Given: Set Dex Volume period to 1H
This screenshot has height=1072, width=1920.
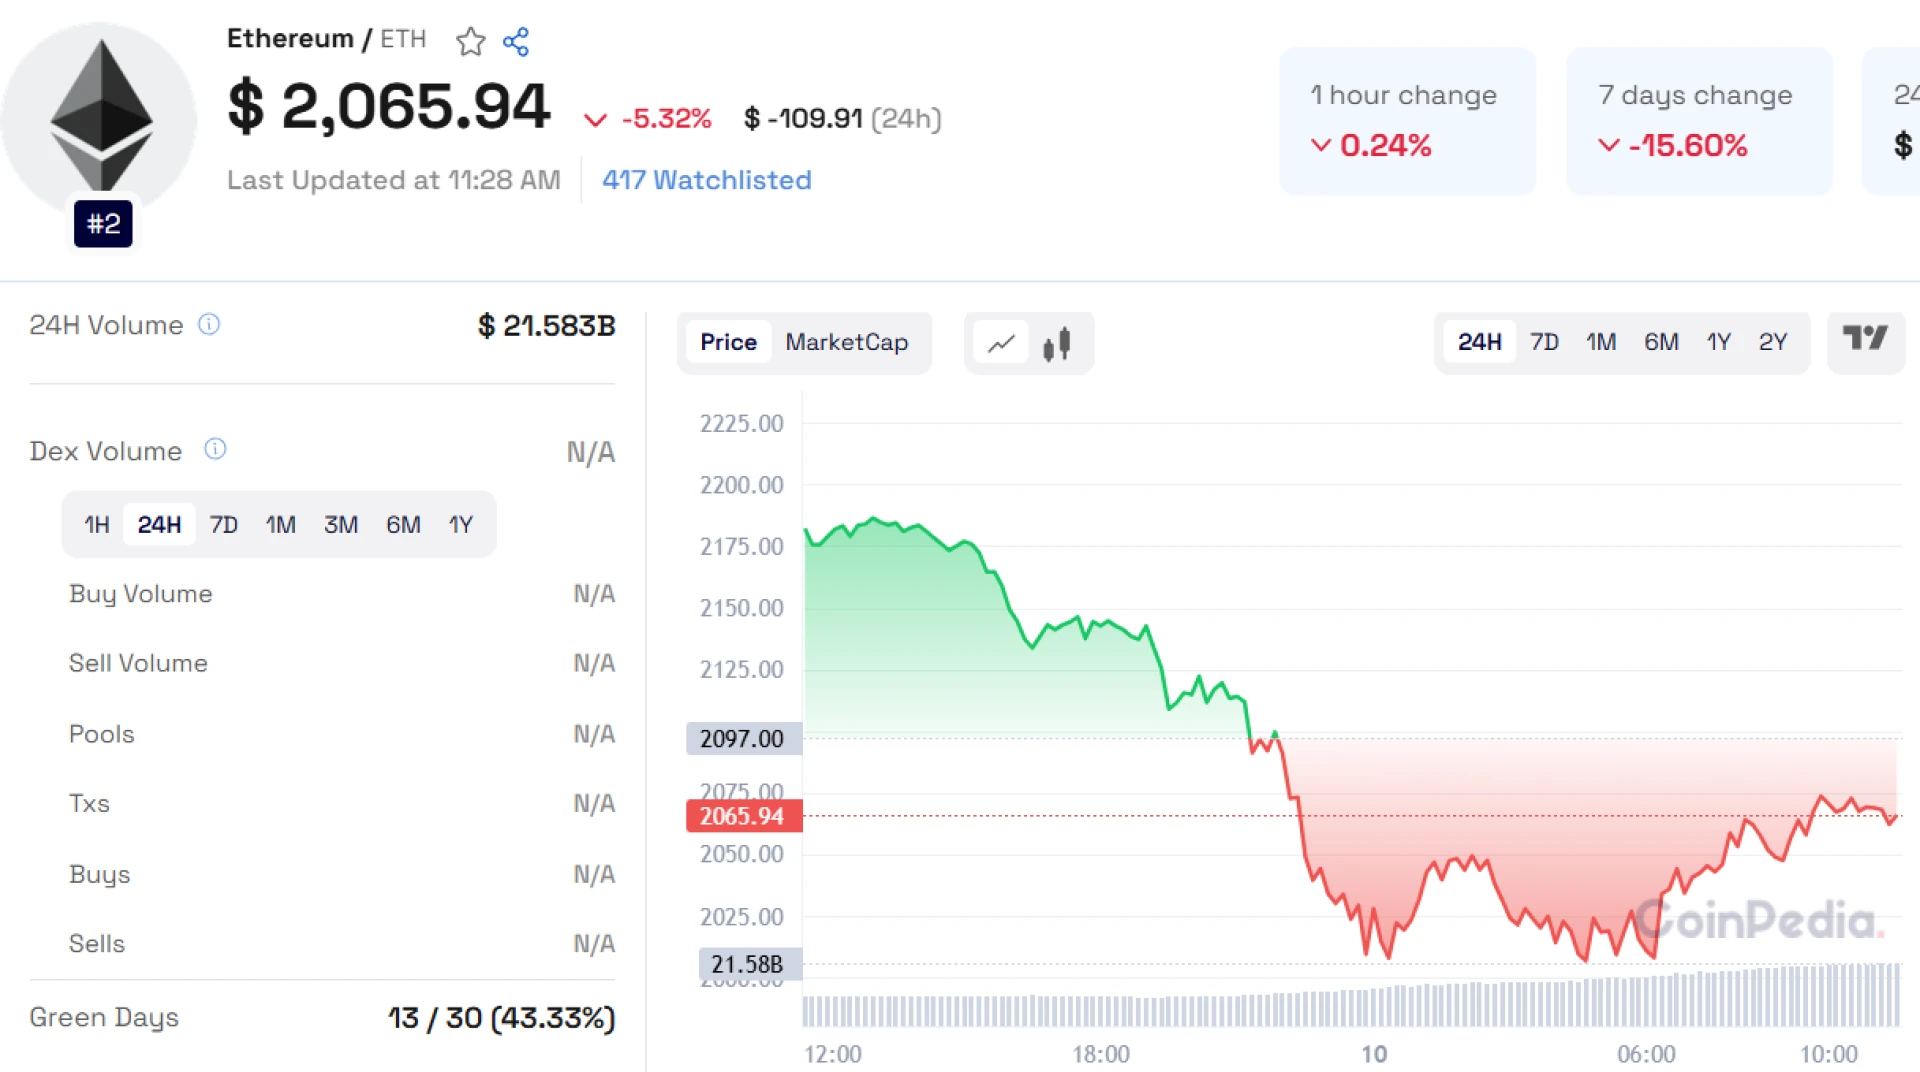Looking at the screenshot, I should [x=96, y=525].
